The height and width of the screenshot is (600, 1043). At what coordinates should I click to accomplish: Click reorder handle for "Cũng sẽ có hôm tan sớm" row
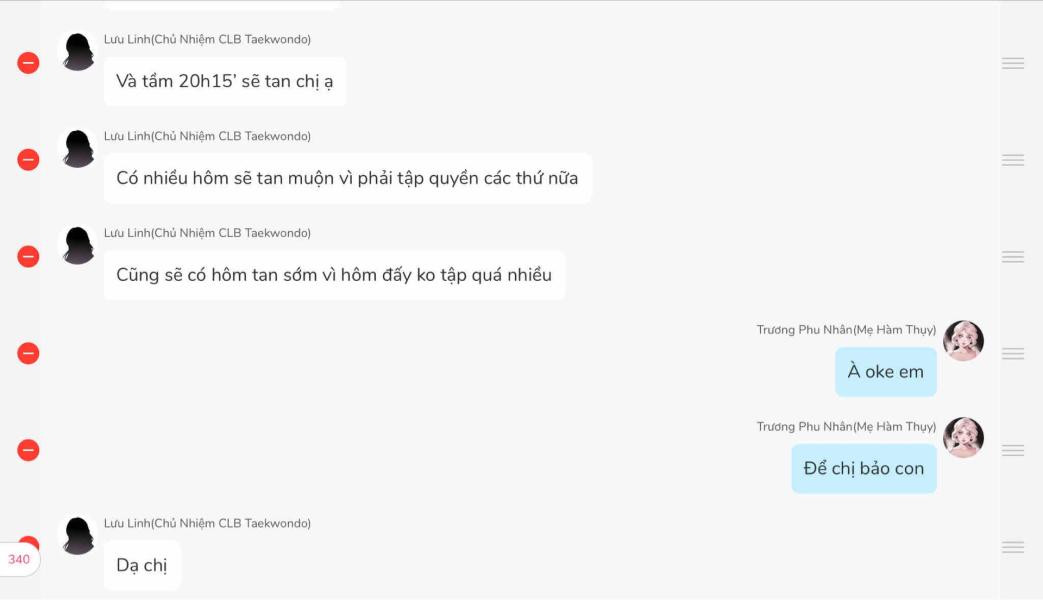coord(1013,257)
